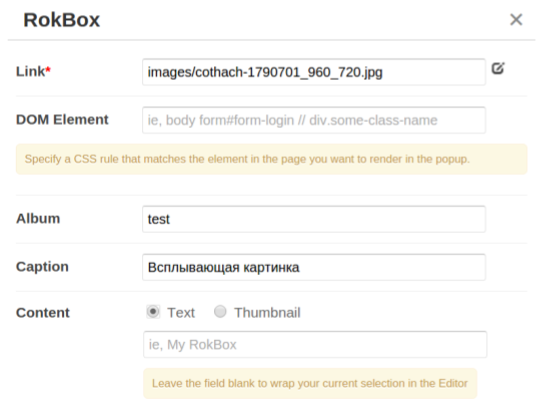Select the Text content radio button
Screen dimensions: 544x408
153,312
